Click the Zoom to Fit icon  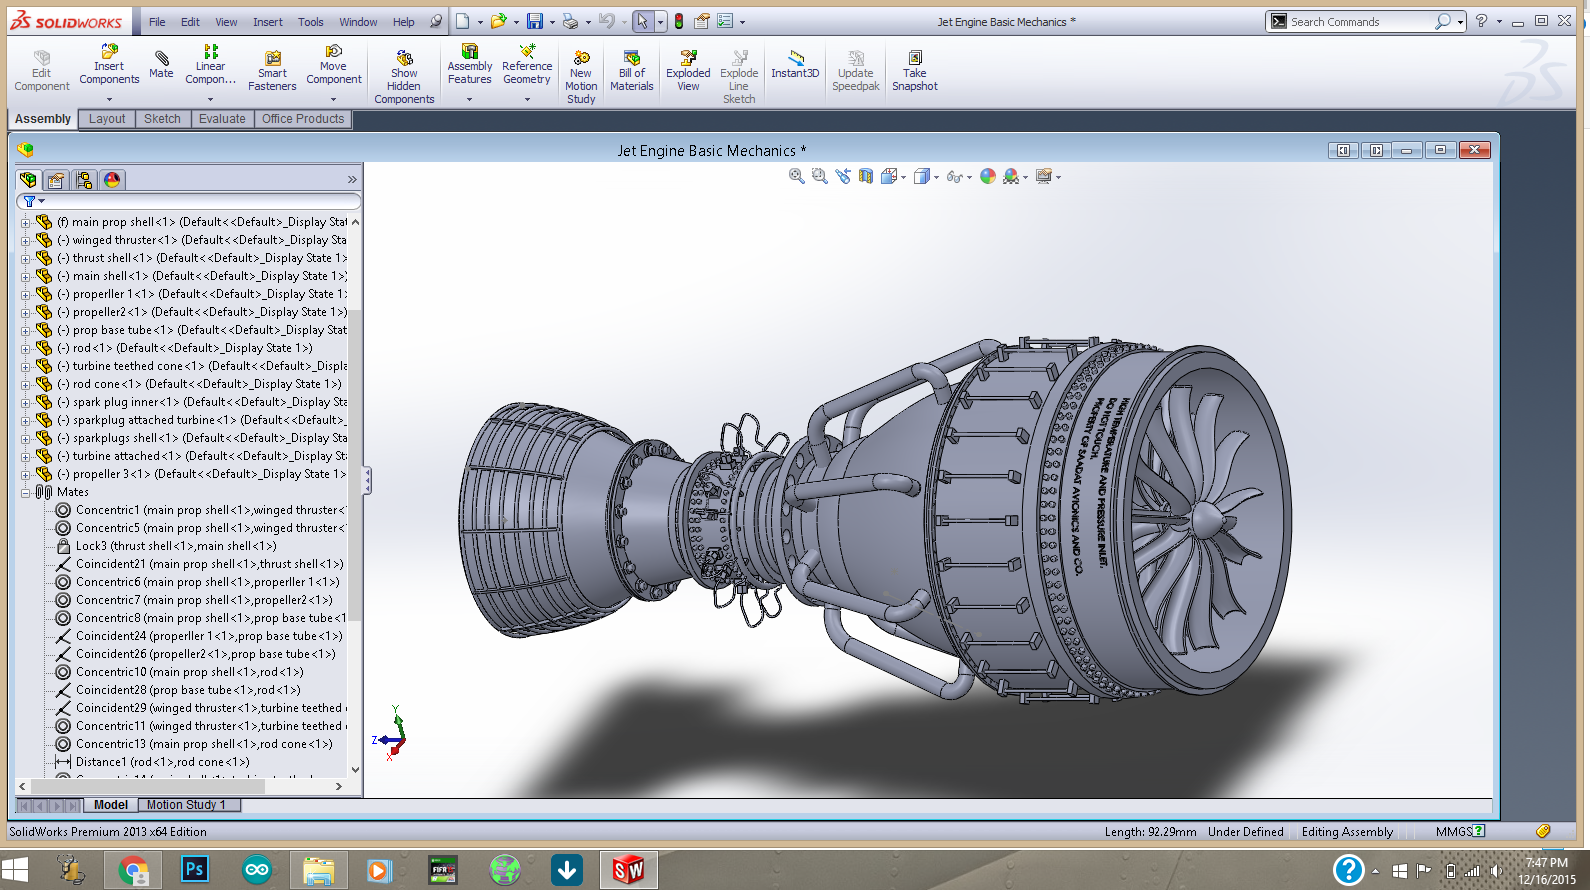(797, 176)
